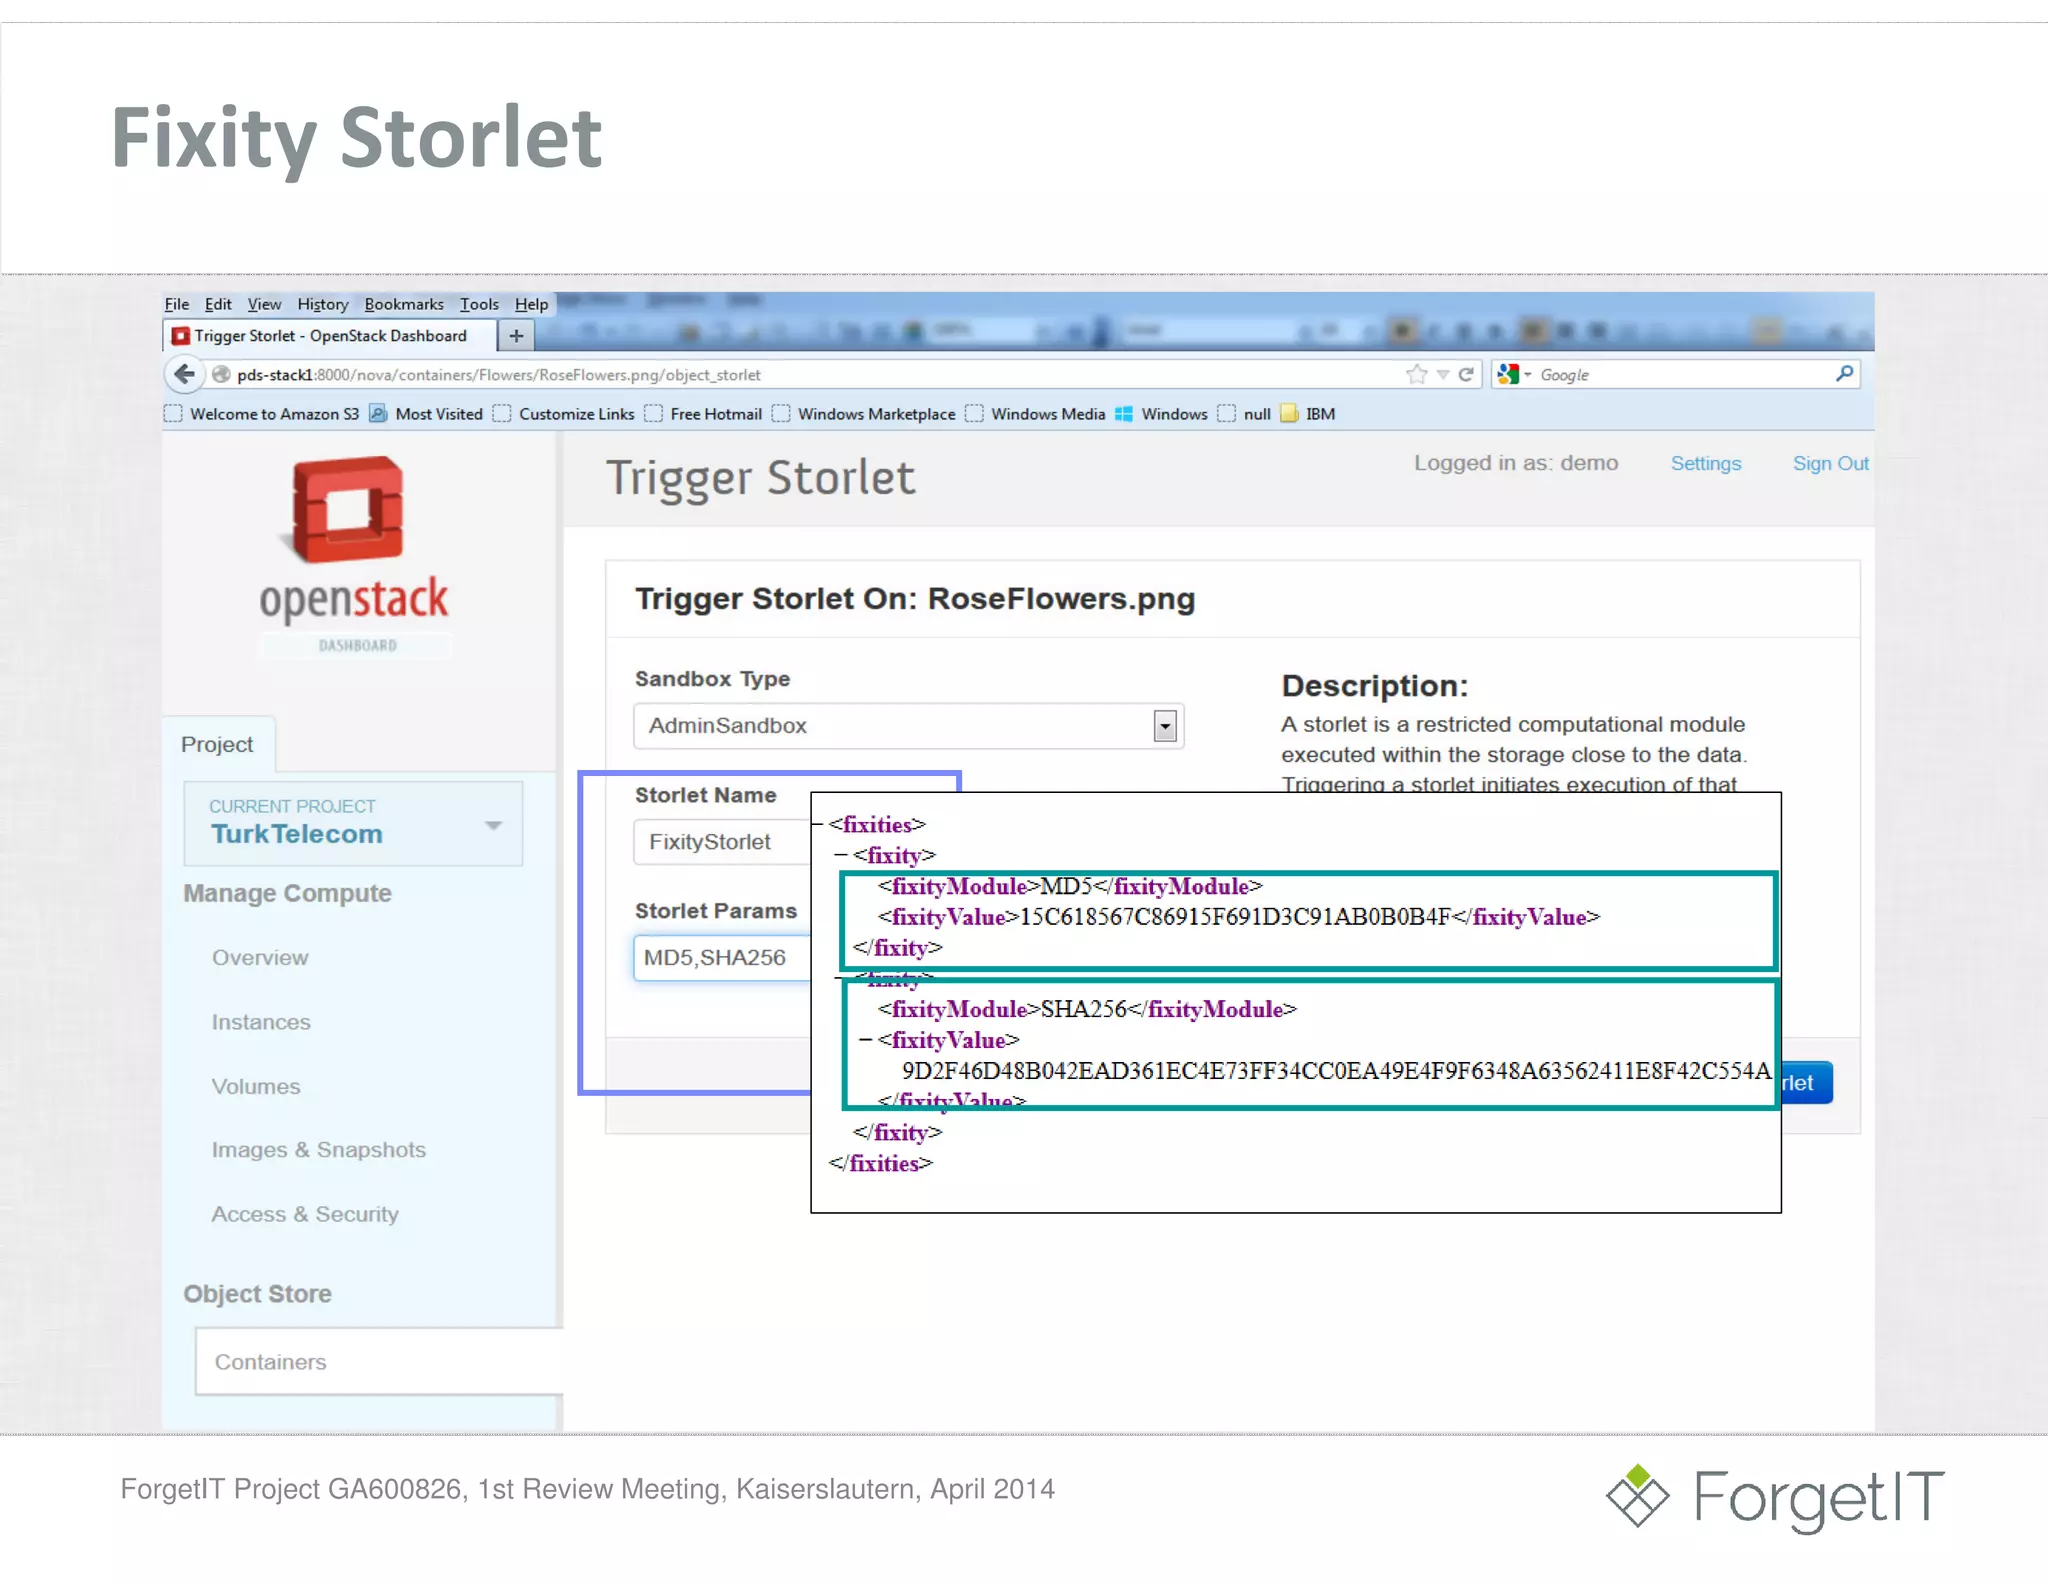The image size is (2048, 1582).
Task: Open the Most Visited bookmark
Action: [427, 414]
